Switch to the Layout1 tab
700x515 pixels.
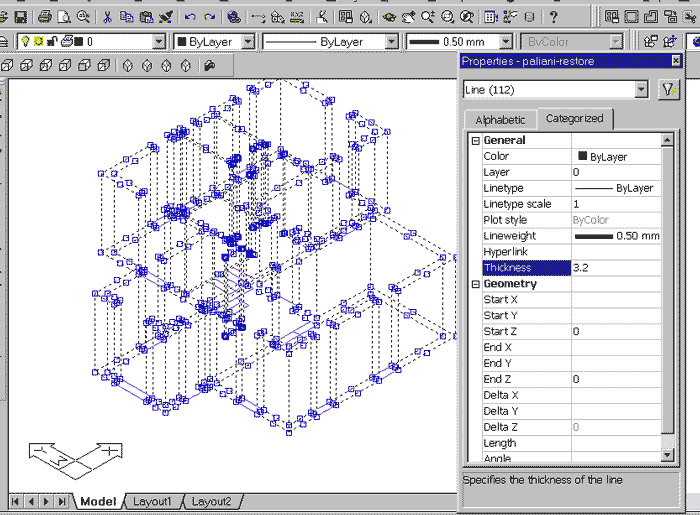point(153,501)
